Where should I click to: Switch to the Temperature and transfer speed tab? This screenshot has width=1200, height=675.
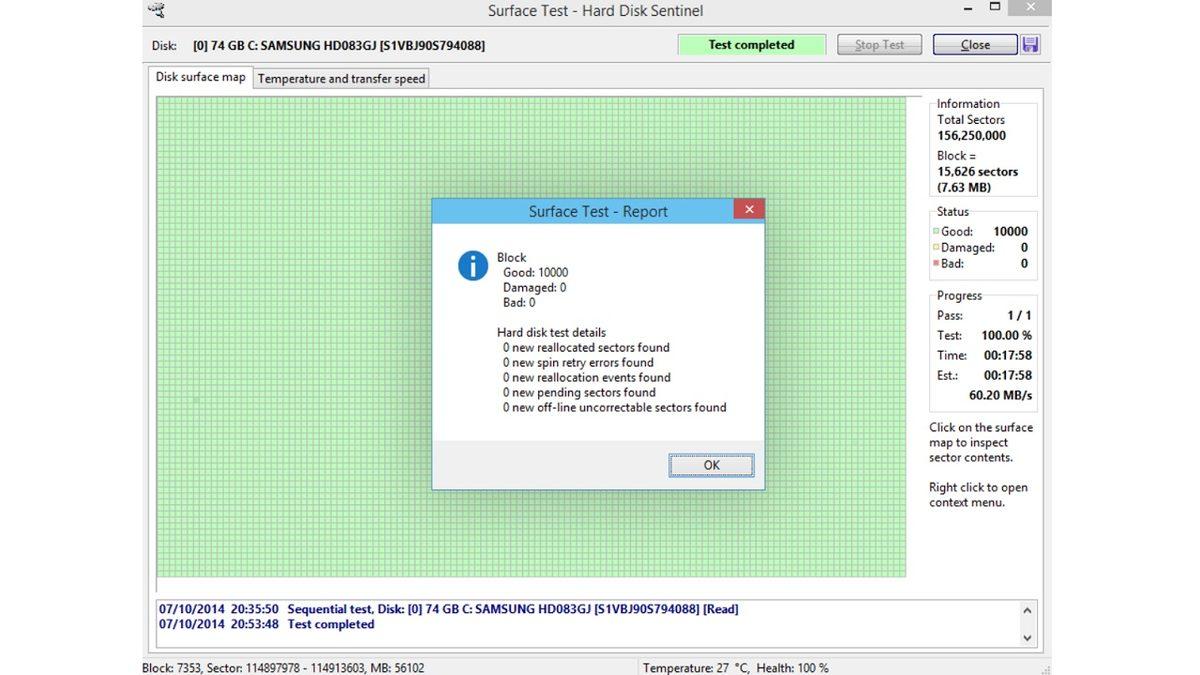click(x=340, y=78)
